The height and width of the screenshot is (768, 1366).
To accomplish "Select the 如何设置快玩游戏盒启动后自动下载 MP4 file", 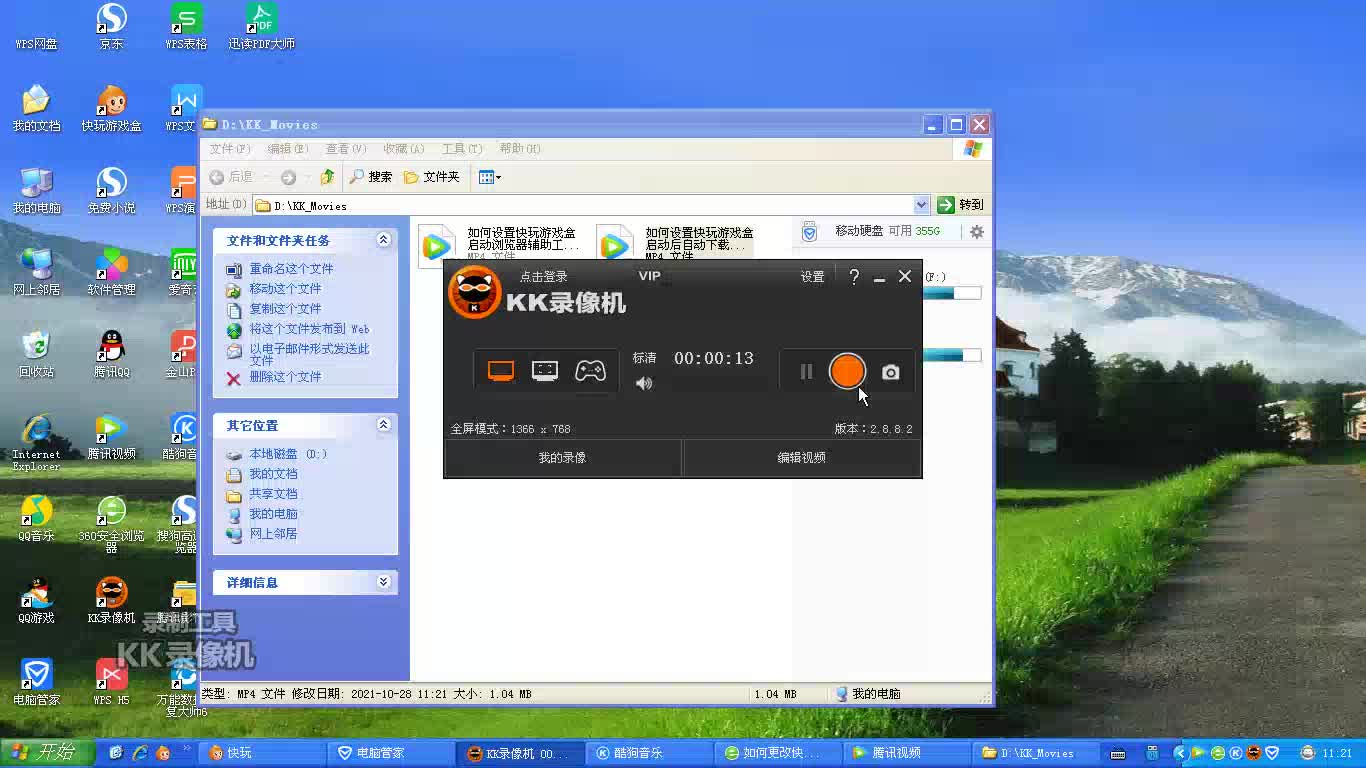I will pyautogui.click(x=677, y=245).
